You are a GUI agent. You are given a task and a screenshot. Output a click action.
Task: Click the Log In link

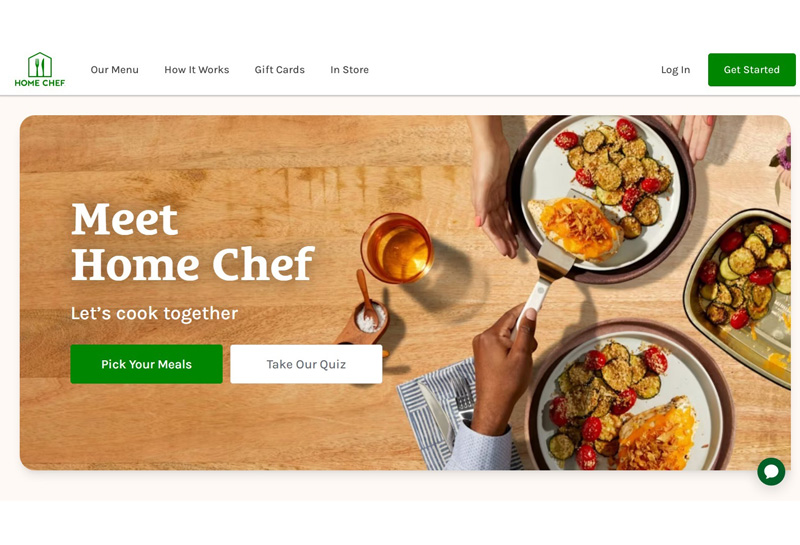pos(676,70)
